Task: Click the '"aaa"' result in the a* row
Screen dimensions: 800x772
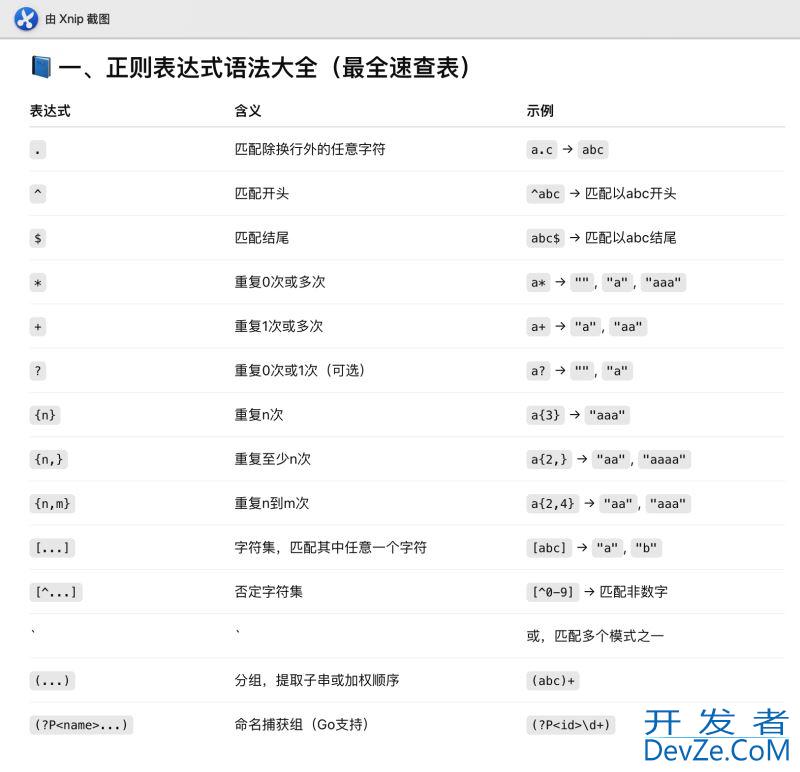Action: click(x=663, y=283)
